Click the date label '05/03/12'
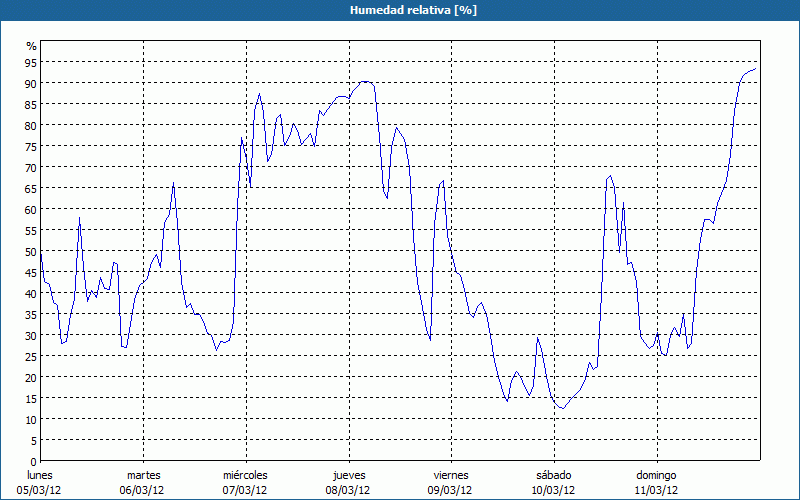 (x=39, y=490)
